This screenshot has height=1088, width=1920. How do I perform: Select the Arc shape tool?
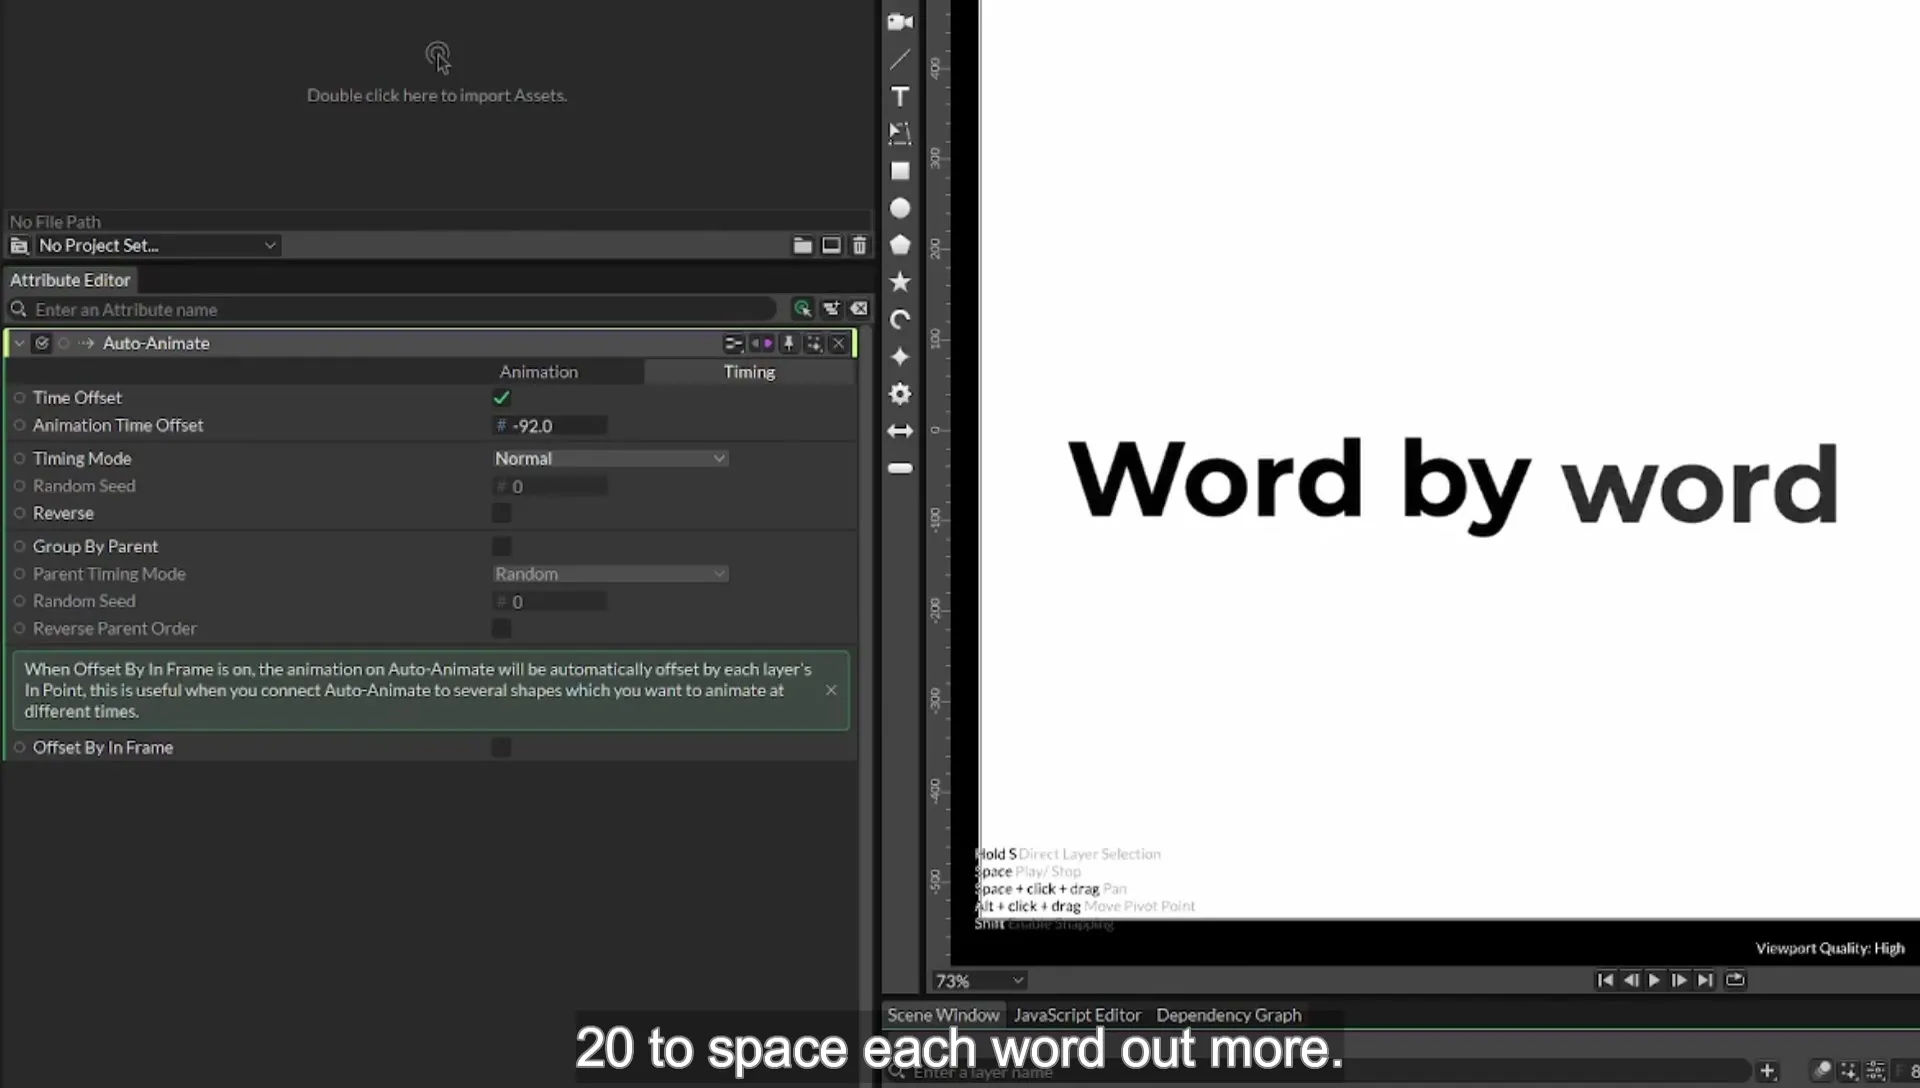pyautogui.click(x=900, y=320)
